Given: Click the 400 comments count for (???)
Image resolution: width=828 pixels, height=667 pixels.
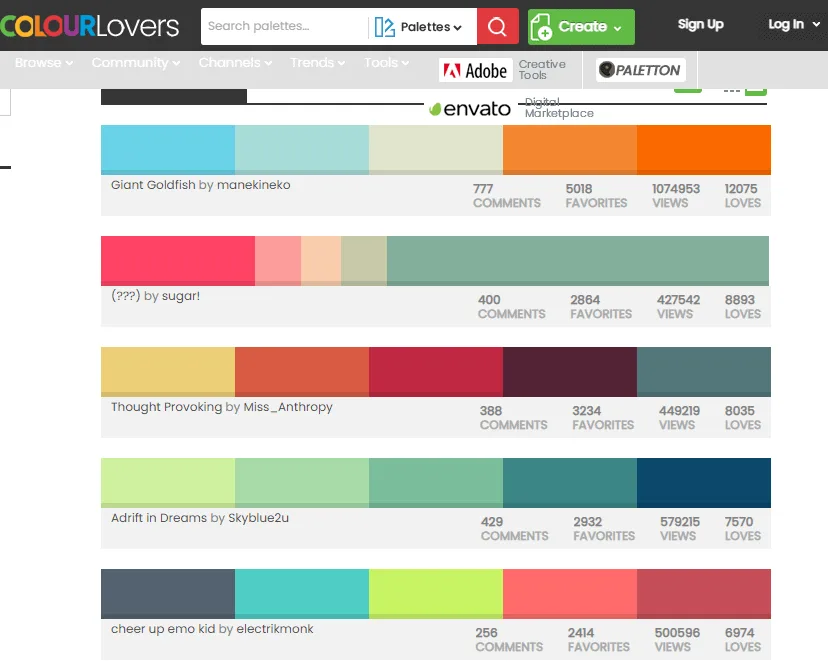Looking at the screenshot, I should click(x=489, y=299).
